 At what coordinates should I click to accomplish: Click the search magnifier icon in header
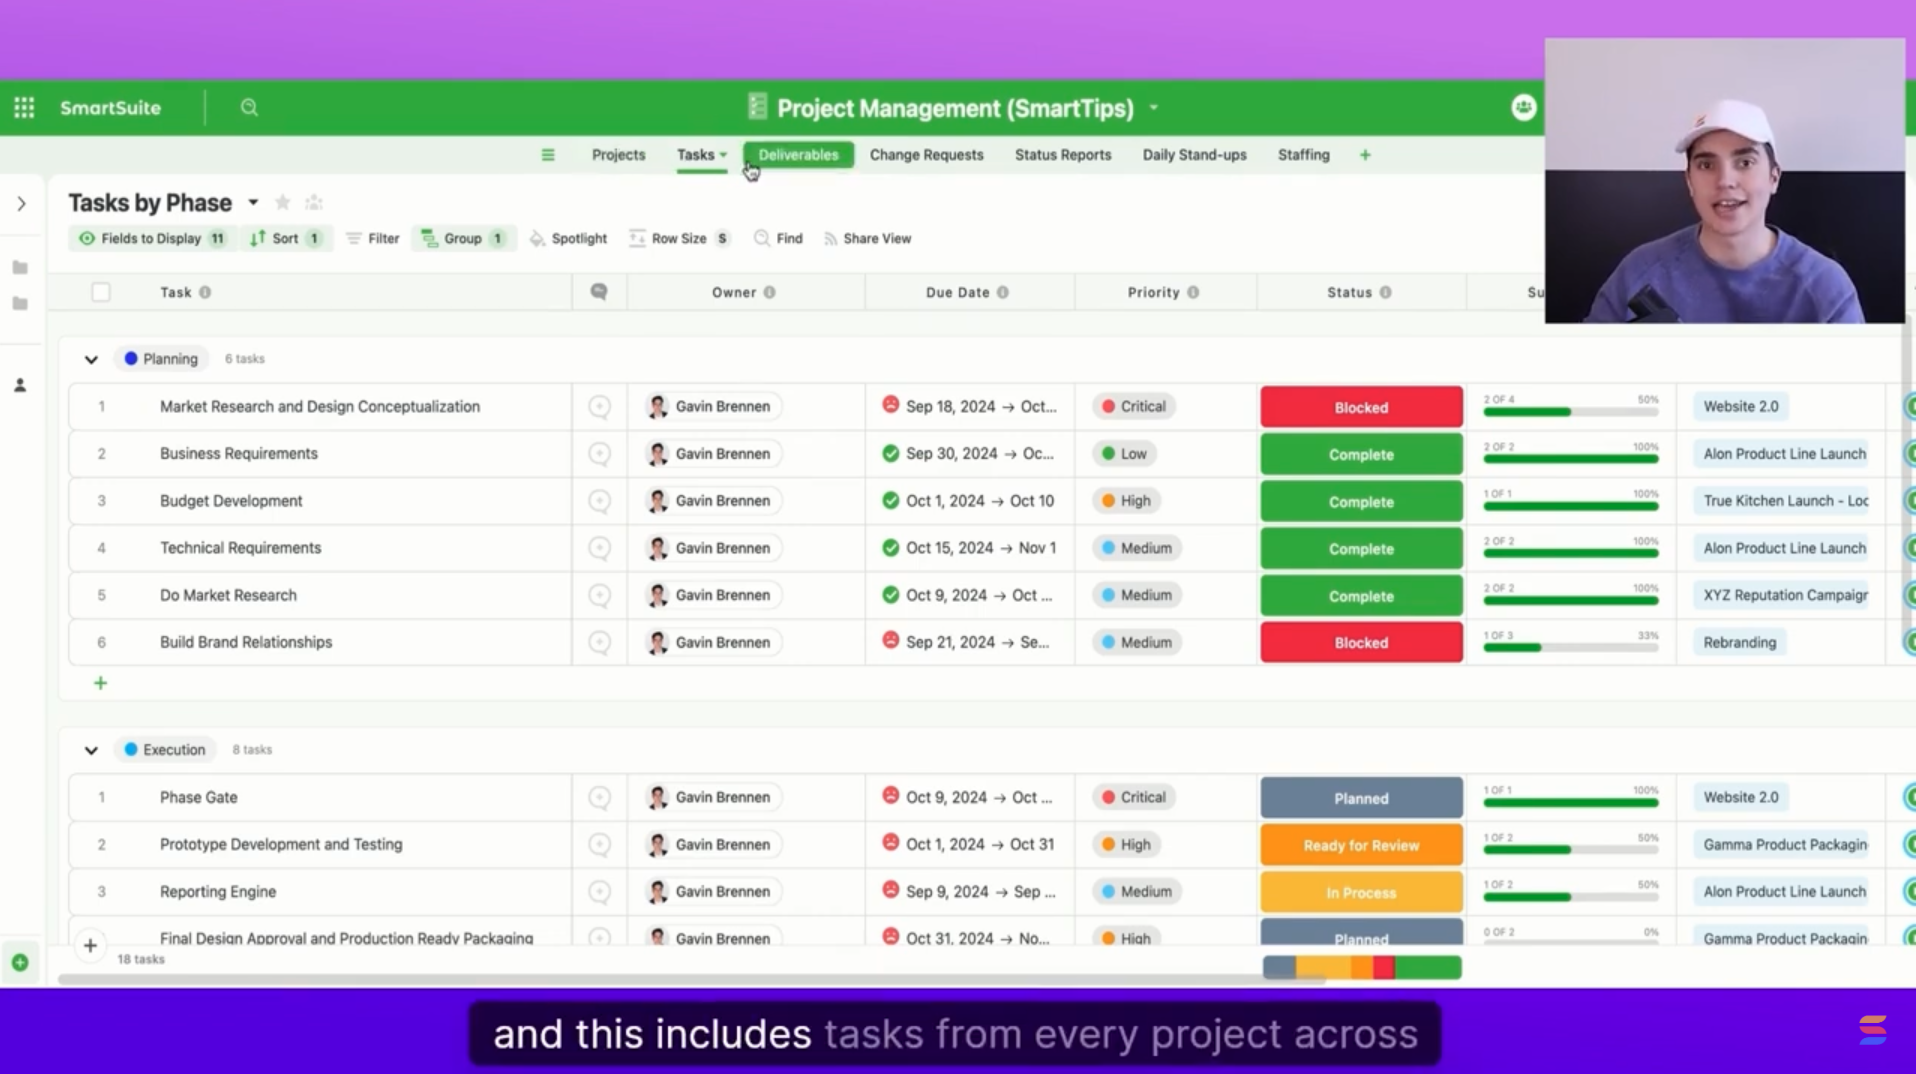click(x=249, y=108)
